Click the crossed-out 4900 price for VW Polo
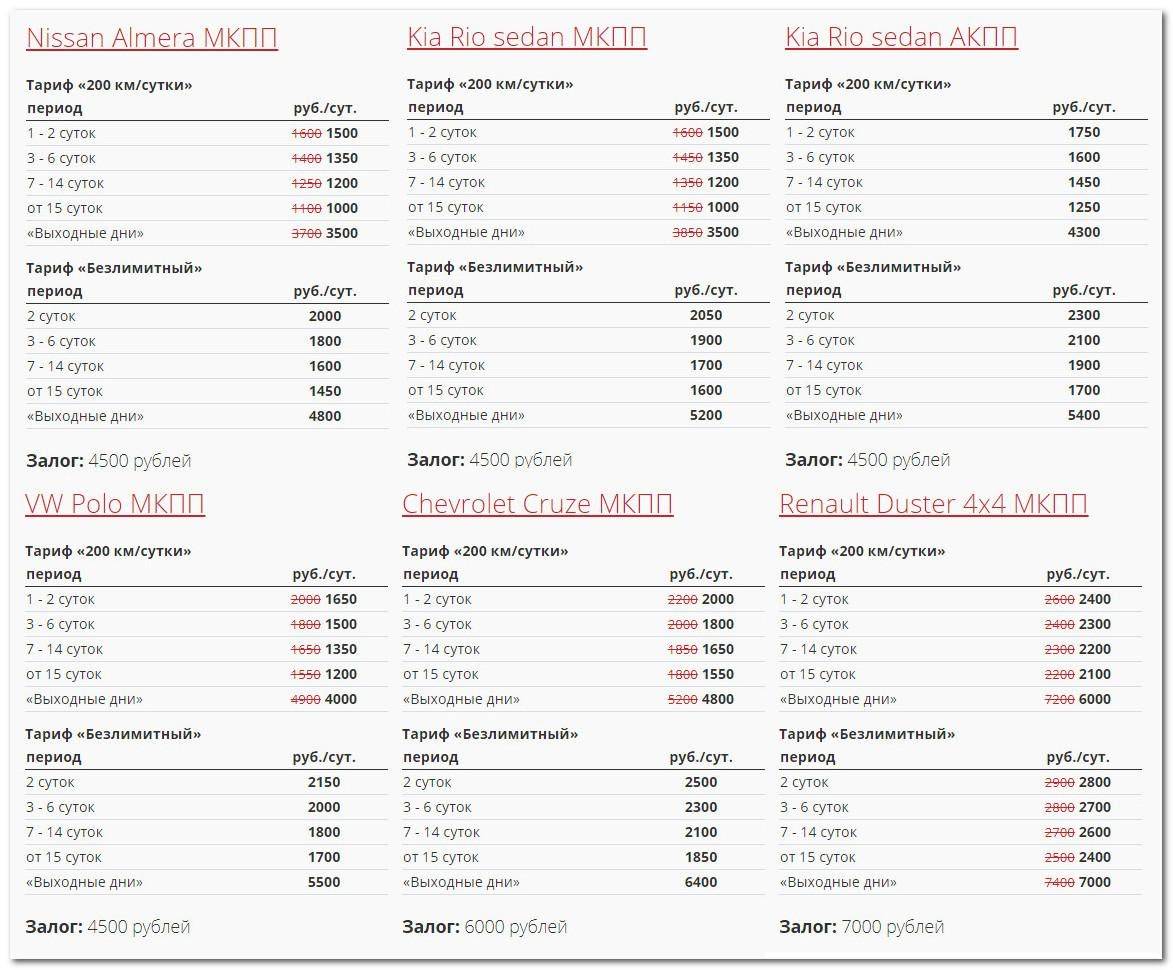The height and width of the screenshot is (970, 1173). tap(305, 699)
